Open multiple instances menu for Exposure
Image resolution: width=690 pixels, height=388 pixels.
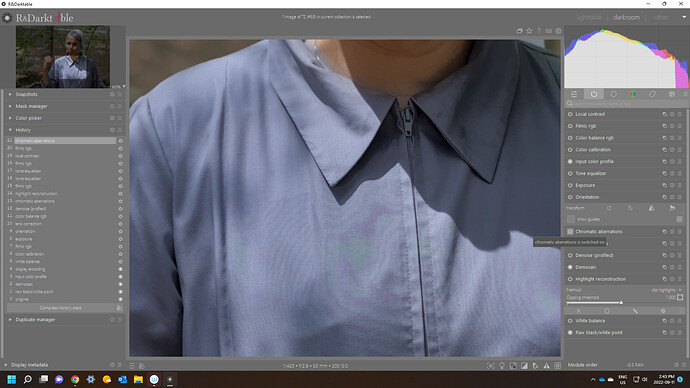[664, 185]
